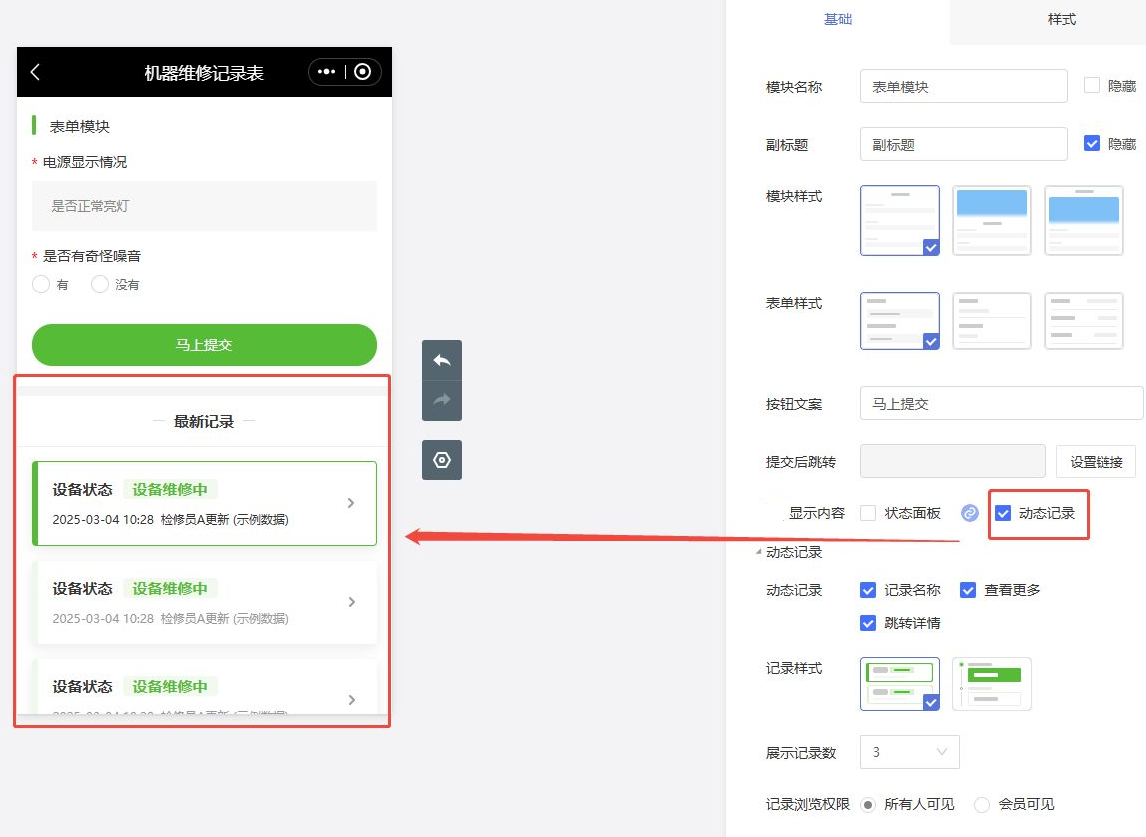Click the circular target icon in header
This screenshot has width=1146, height=837.
point(362,72)
